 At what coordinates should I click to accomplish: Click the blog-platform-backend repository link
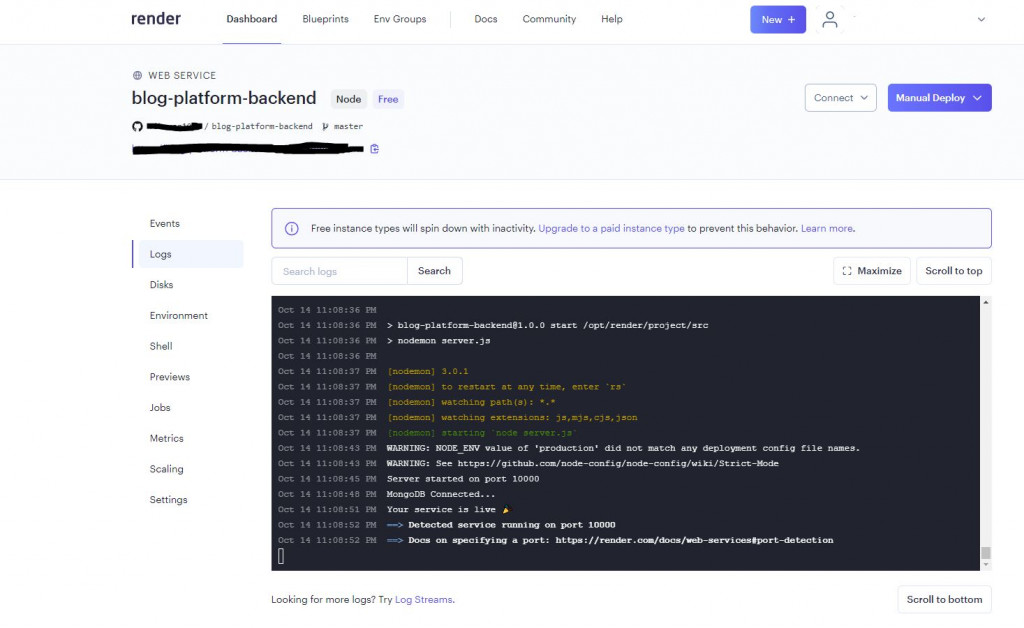coord(262,126)
